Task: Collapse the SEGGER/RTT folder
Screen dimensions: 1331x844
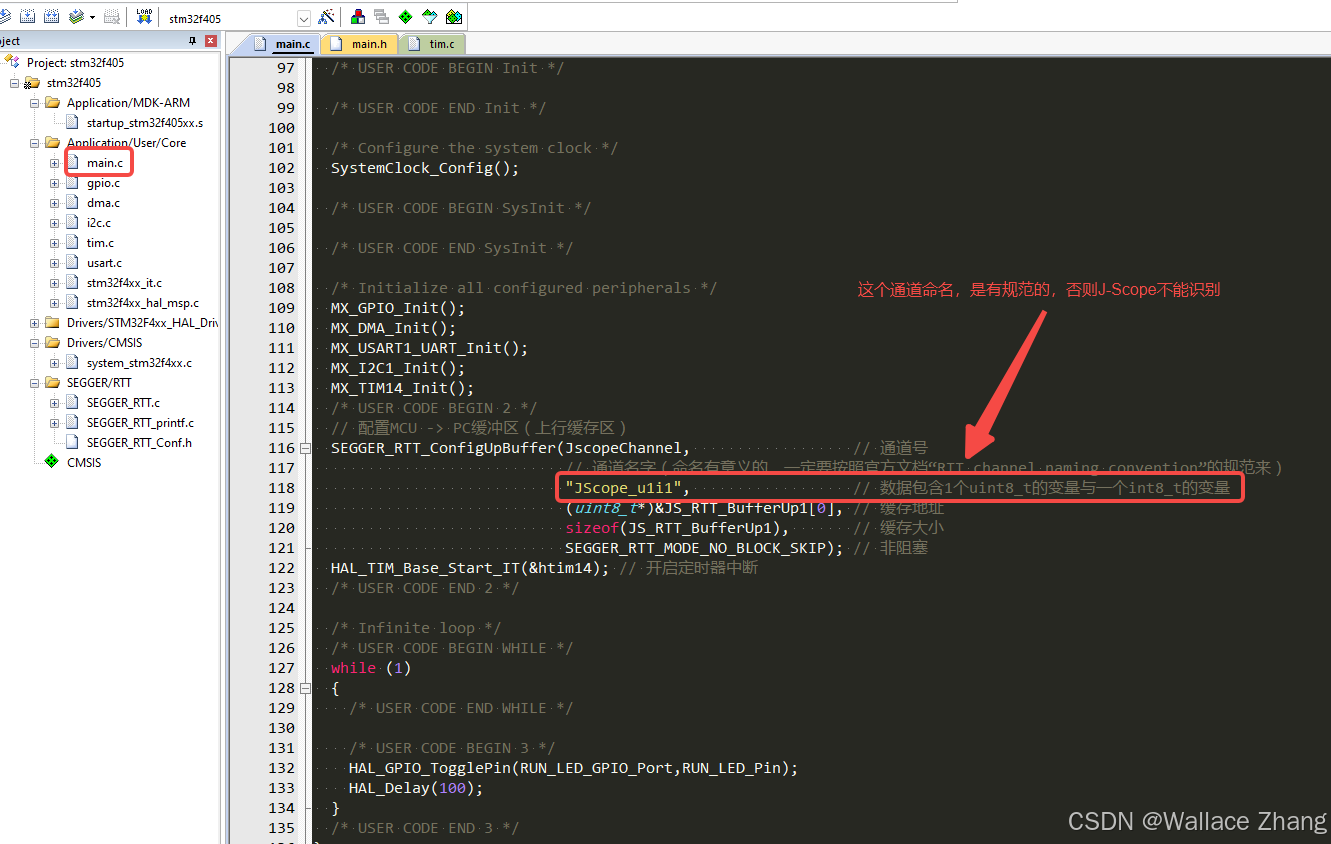Action: click(x=35, y=383)
